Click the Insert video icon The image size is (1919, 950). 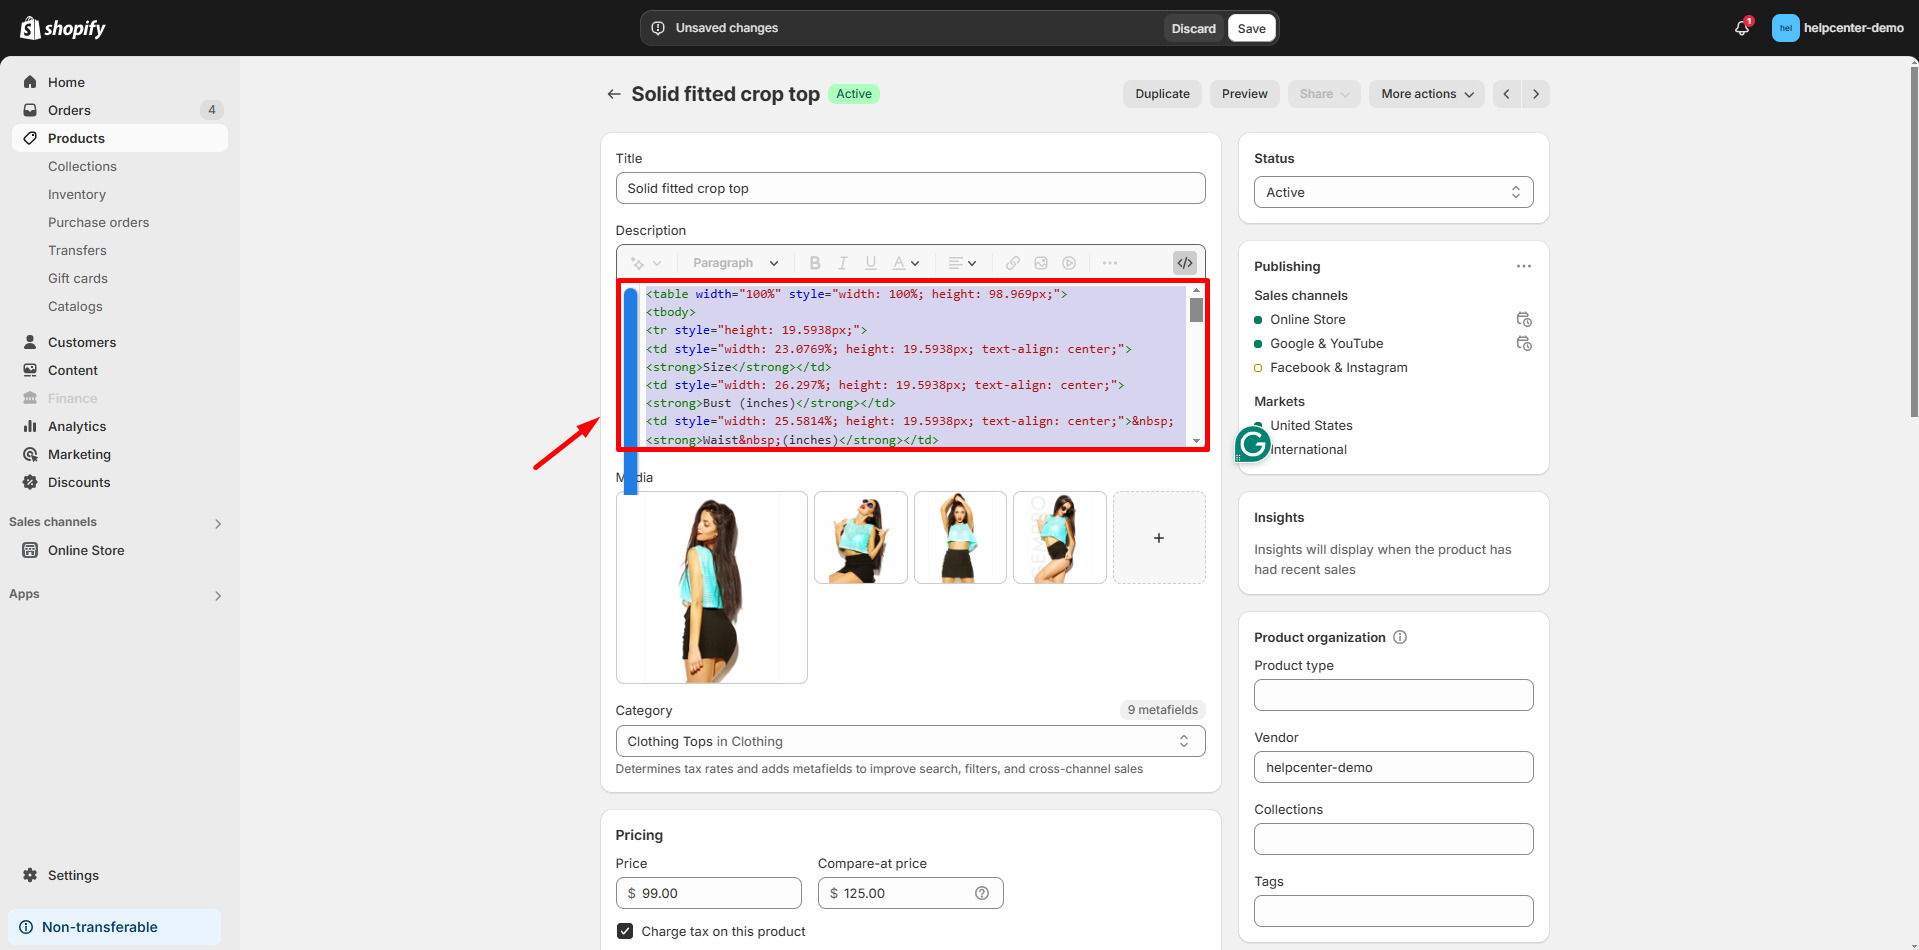[x=1068, y=262]
